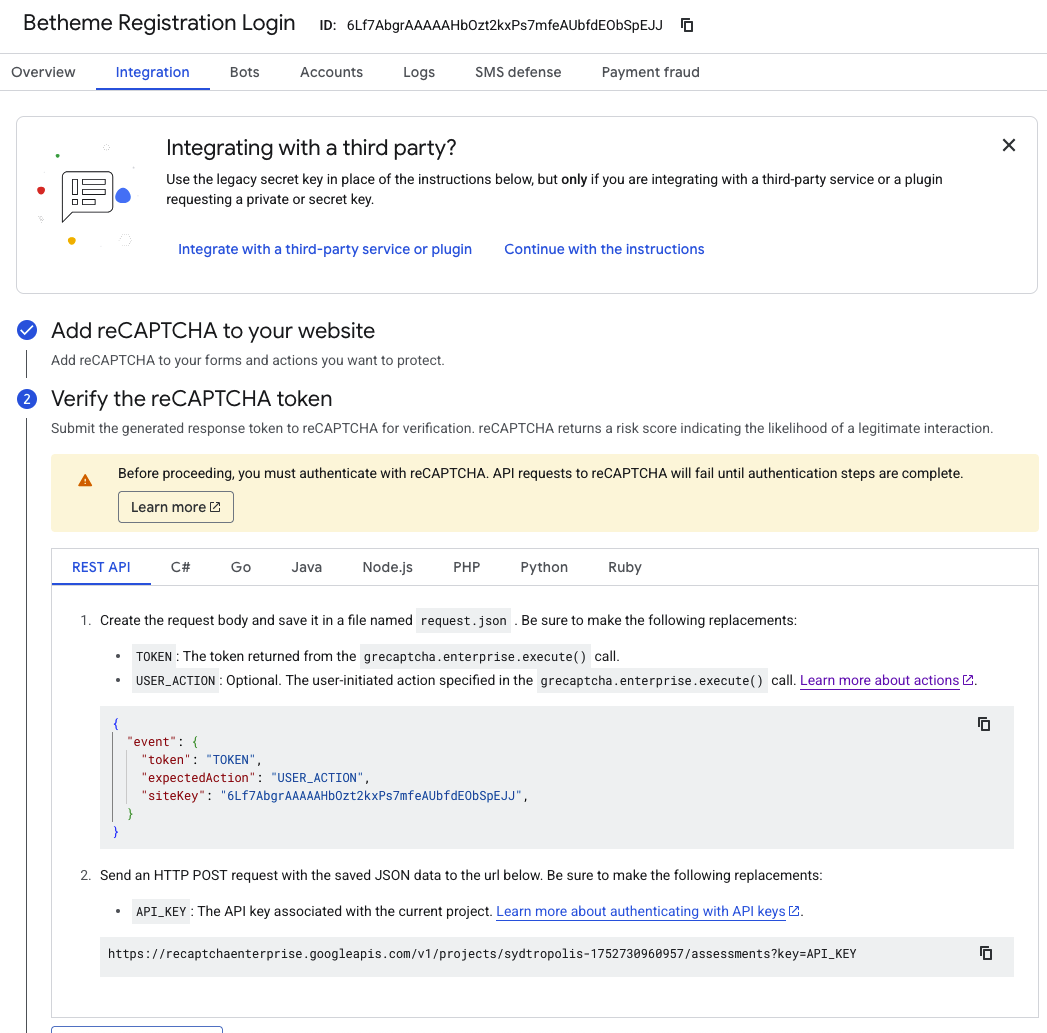Copy the assessments API URL
This screenshot has width=1047, height=1033.
click(x=986, y=953)
